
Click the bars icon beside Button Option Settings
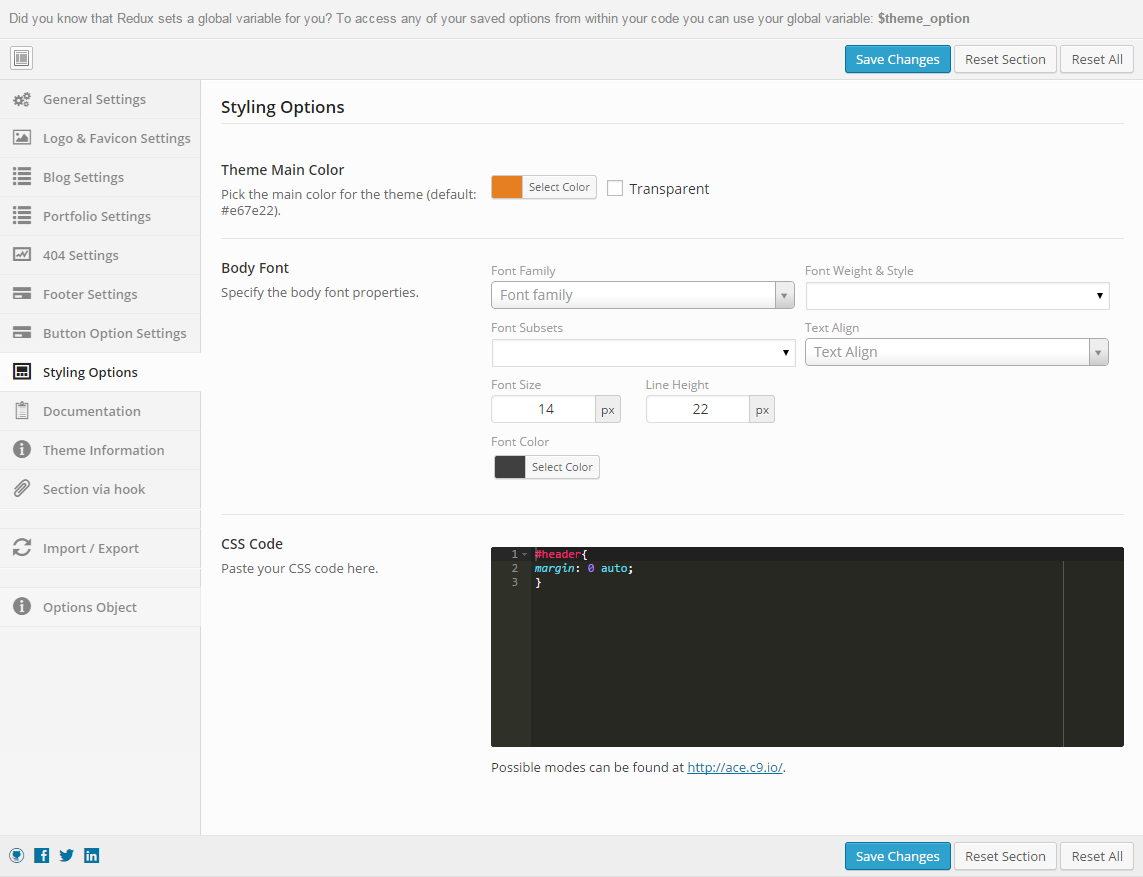[22, 332]
